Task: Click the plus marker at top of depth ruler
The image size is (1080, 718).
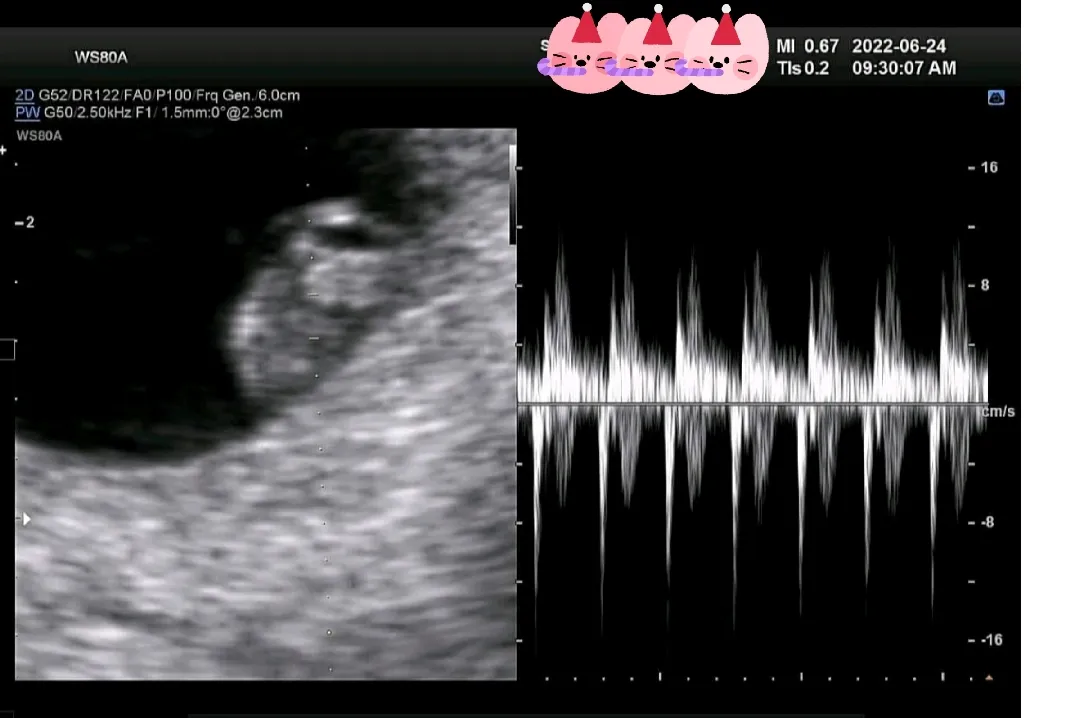Action: [3, 150]
